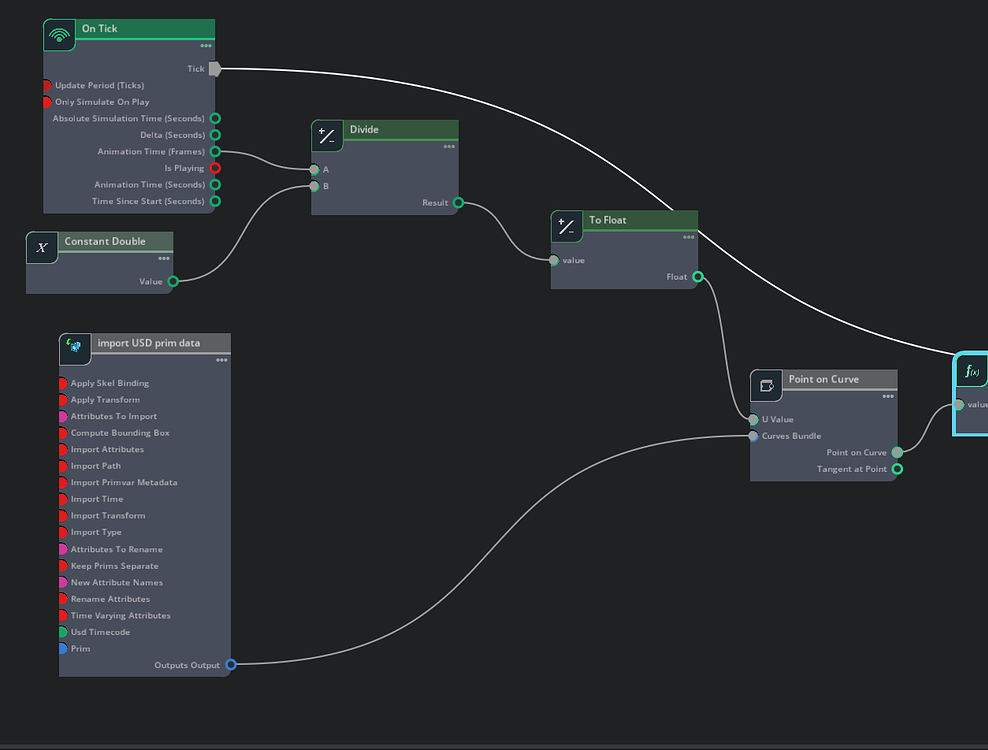
Task: Expand the On Tick node options ellipsis
Action: tap(205, 46)
